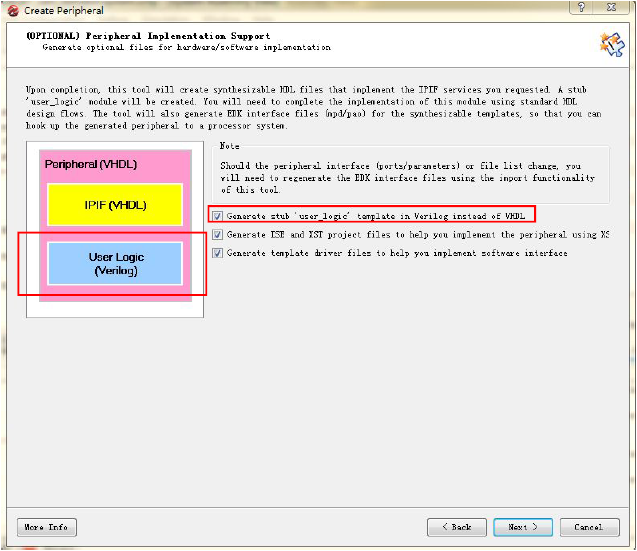Go back with the Back button

coord(457,527)
